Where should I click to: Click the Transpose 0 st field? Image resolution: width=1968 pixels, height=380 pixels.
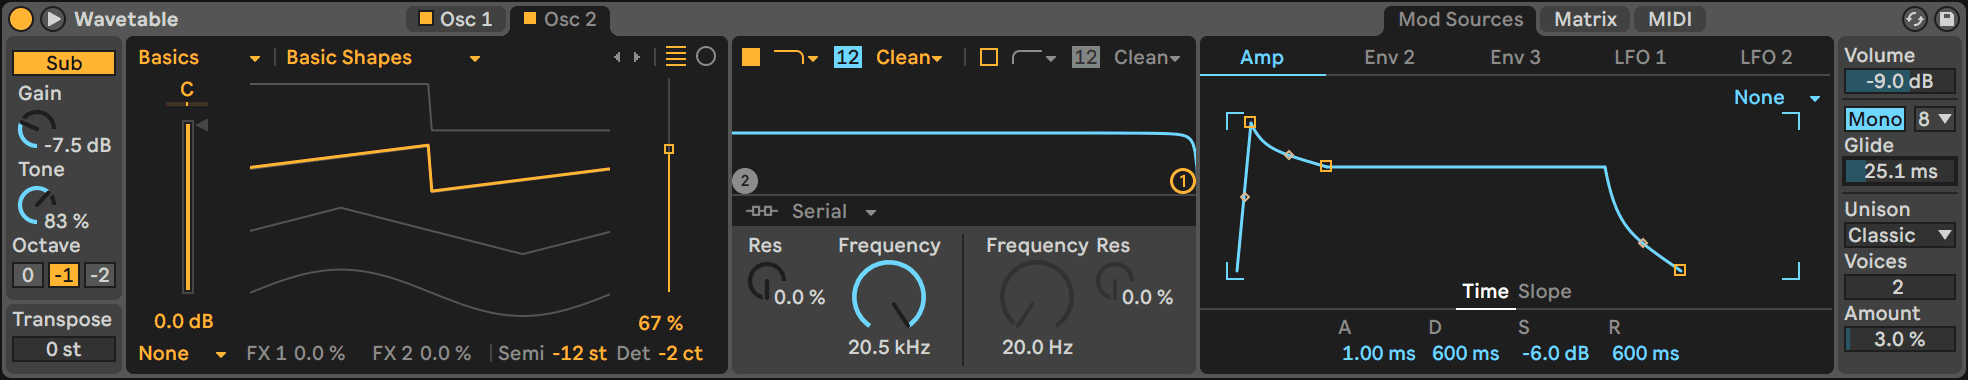(64, 349)
